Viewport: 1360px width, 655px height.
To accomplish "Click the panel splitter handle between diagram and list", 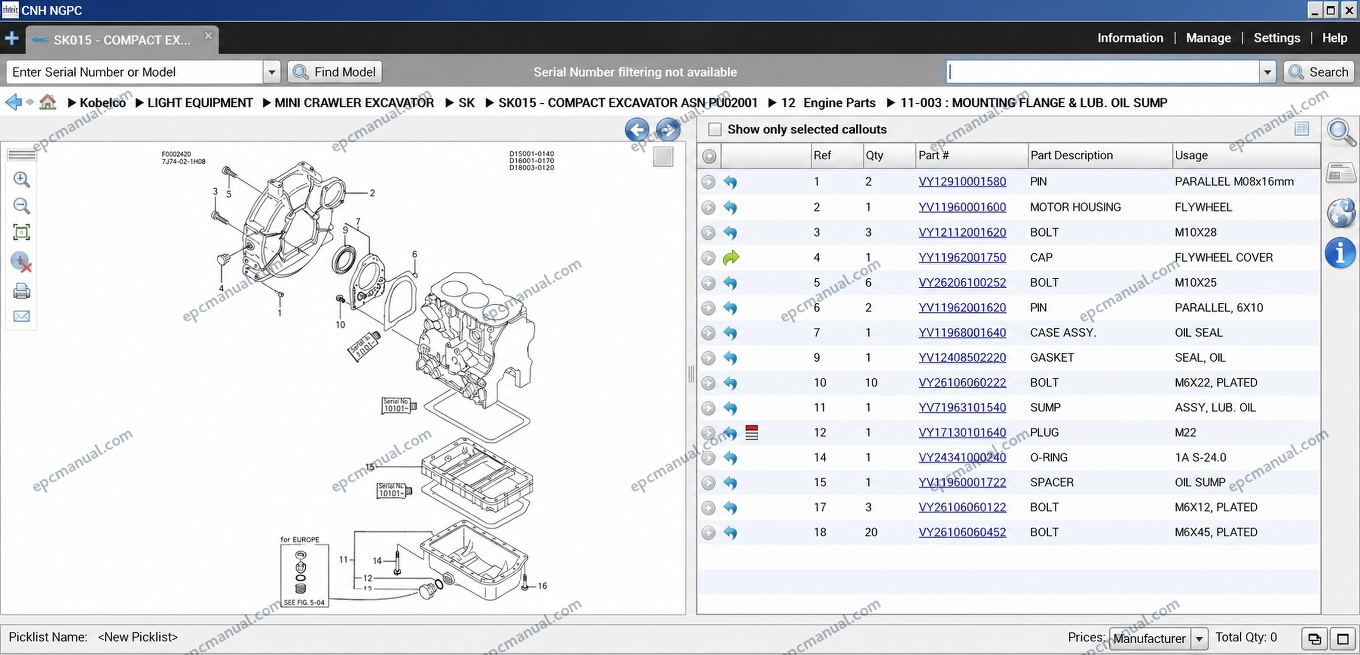I will [690, 375].
